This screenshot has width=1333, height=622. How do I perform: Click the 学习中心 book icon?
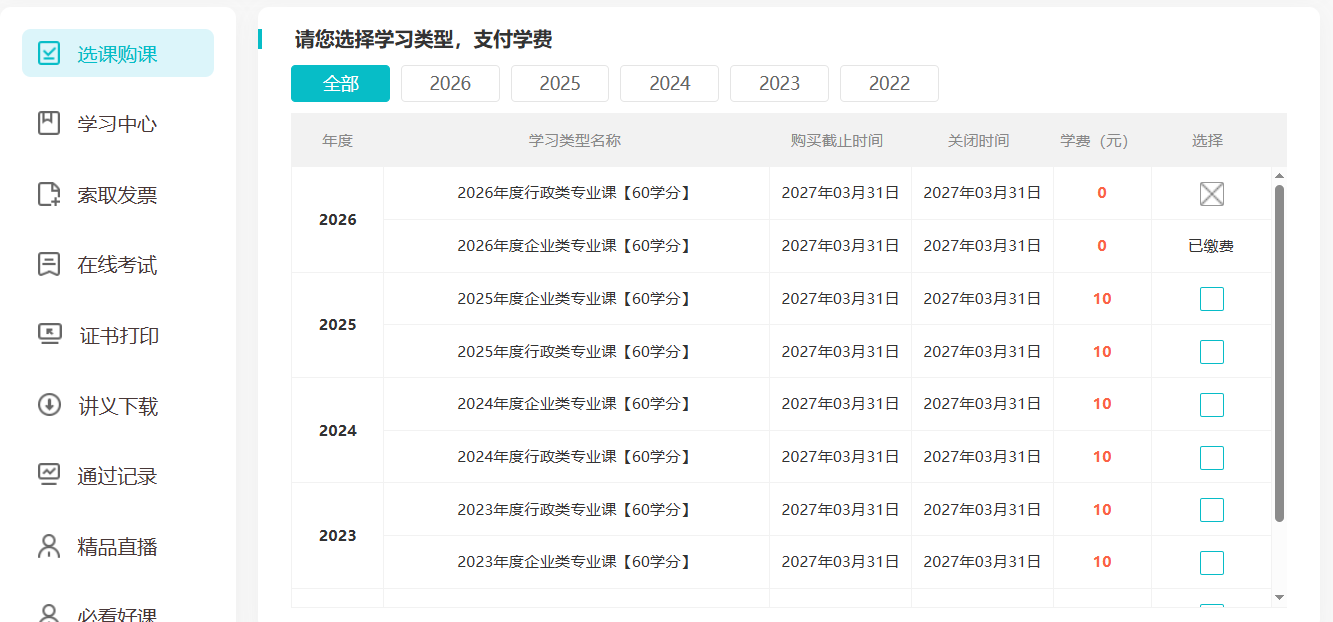point(49,124)
